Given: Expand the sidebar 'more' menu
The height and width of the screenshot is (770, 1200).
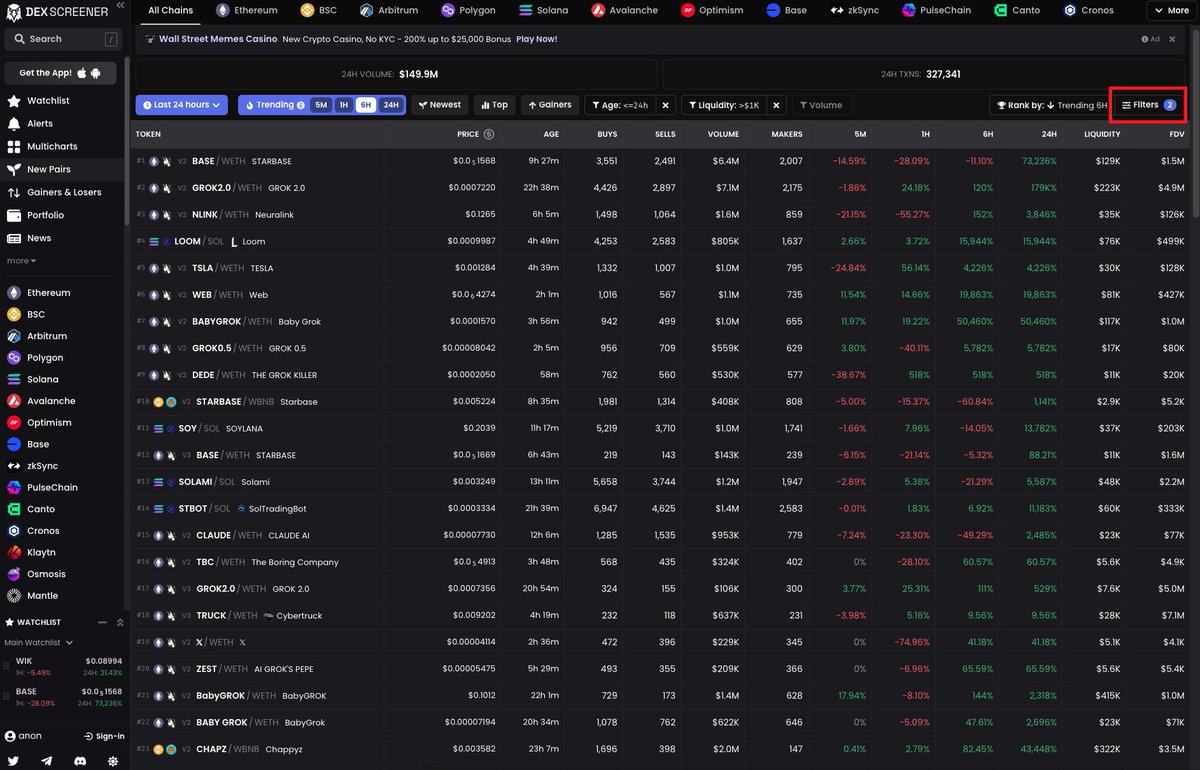Looking at the screenshot, I should point(21,261).
